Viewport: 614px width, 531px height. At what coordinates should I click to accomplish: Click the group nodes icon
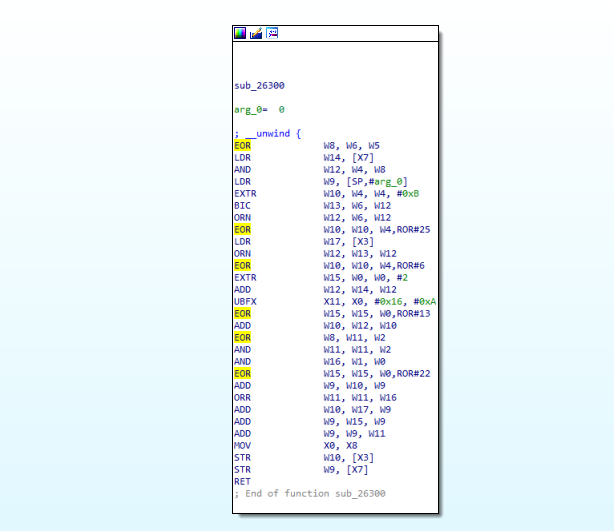tap(272, 33)
